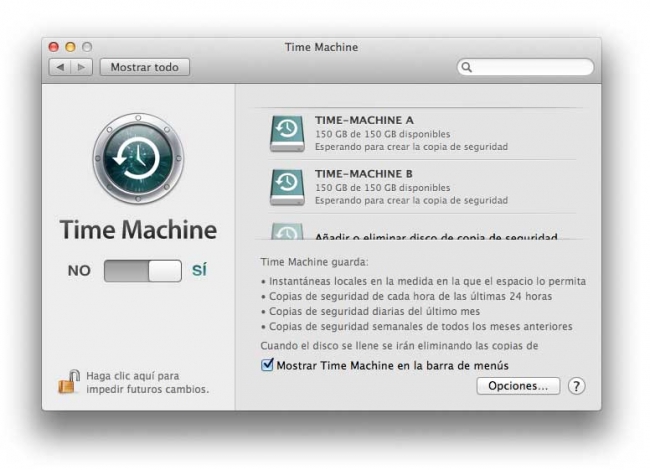The image size is (650, 470).
Task: Go forward with the right arrow button
Action: click(82, 67)
